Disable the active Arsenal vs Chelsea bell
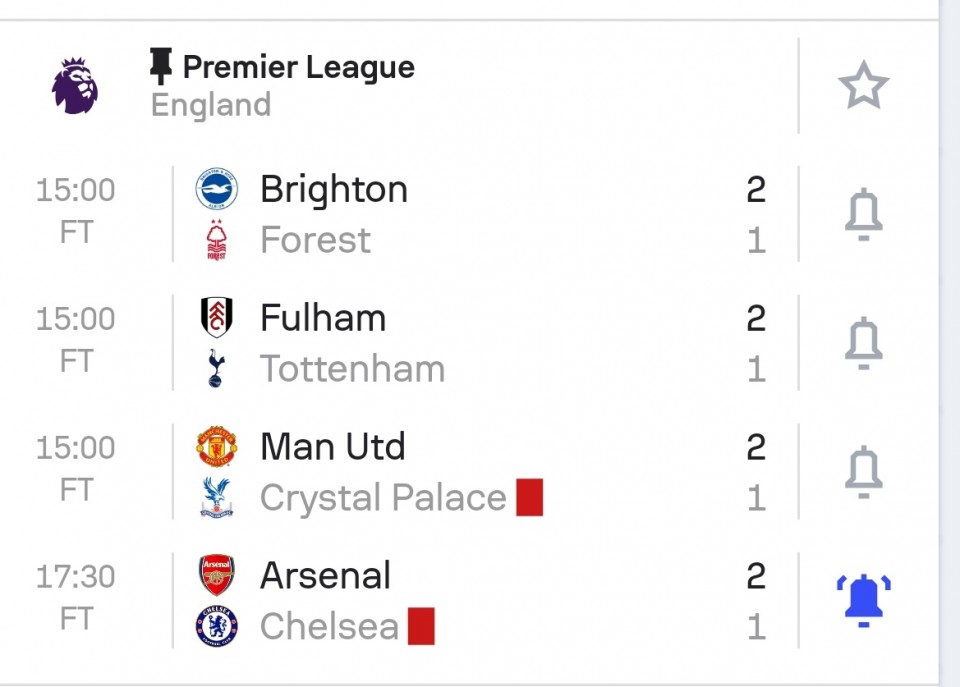 (x=863, y=600)
